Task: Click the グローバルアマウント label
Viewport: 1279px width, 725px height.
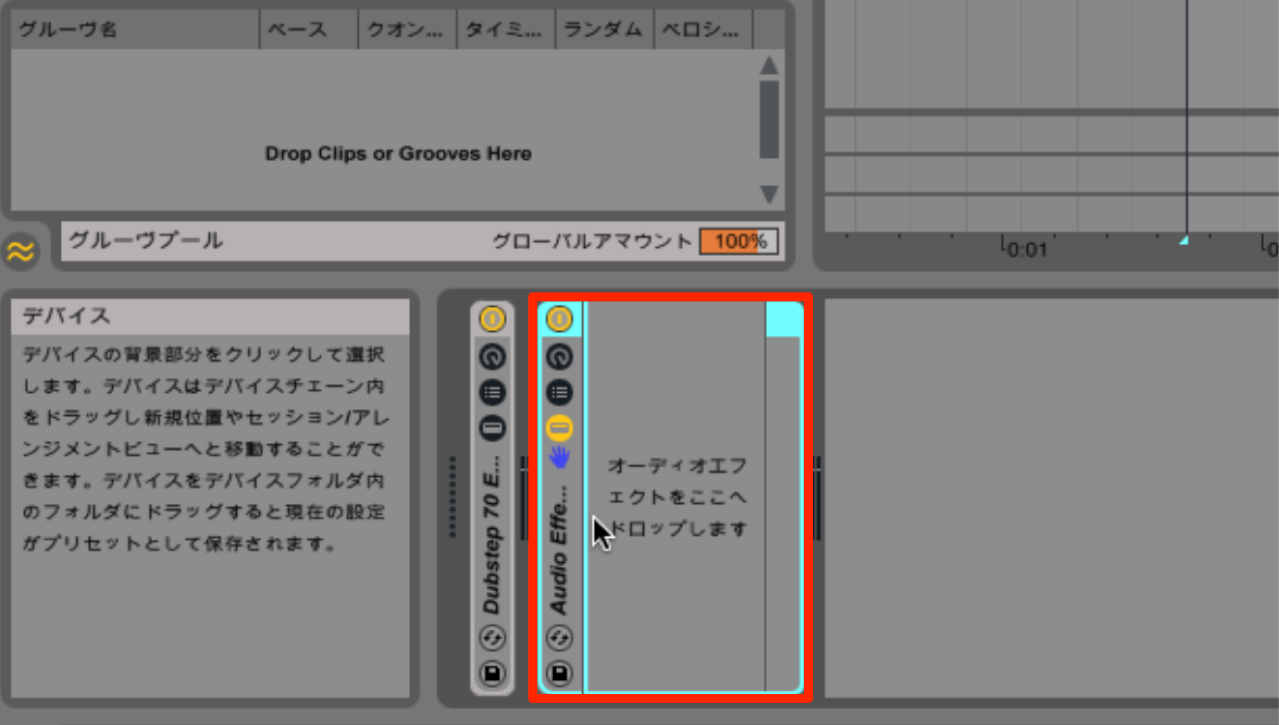Action: click(x=592, y=241)
